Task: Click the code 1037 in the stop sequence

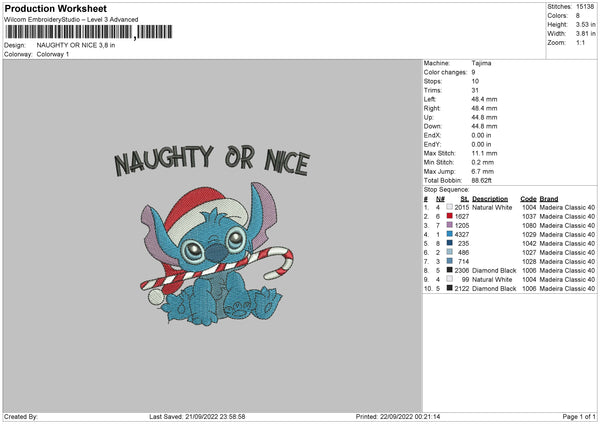Action: pos(529,216)
